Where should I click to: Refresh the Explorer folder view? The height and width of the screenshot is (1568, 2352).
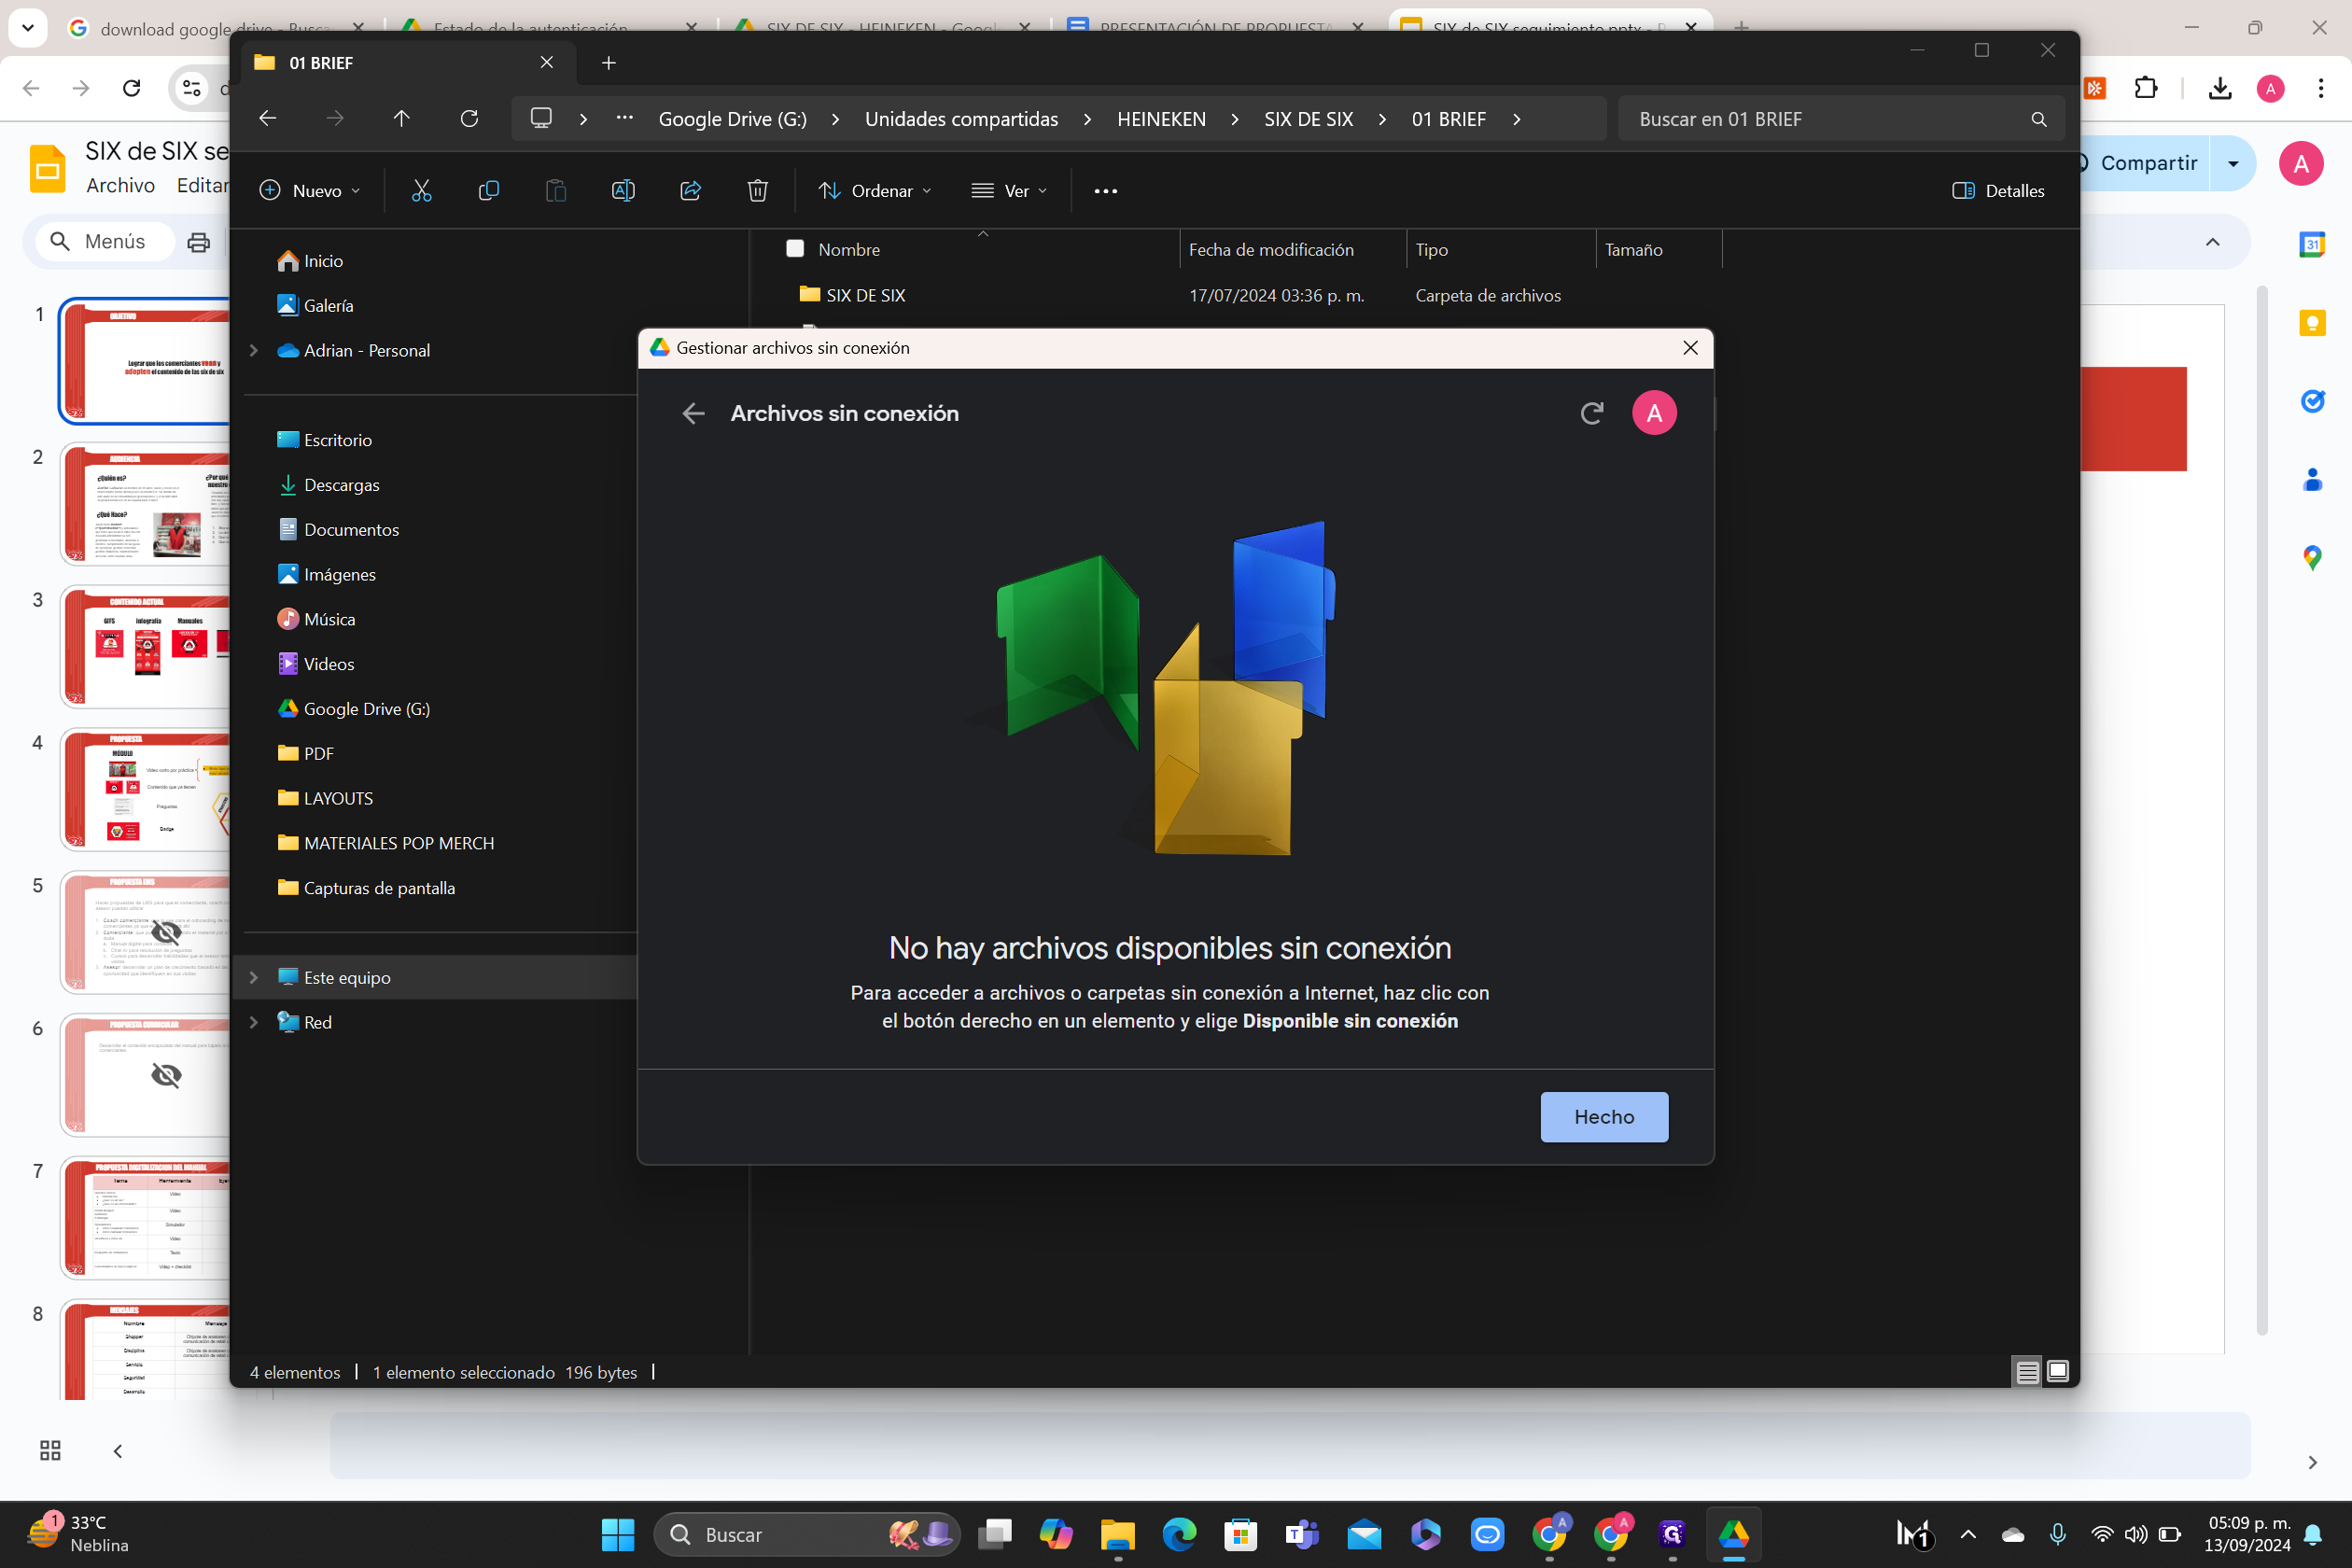(x=469, y=118)
